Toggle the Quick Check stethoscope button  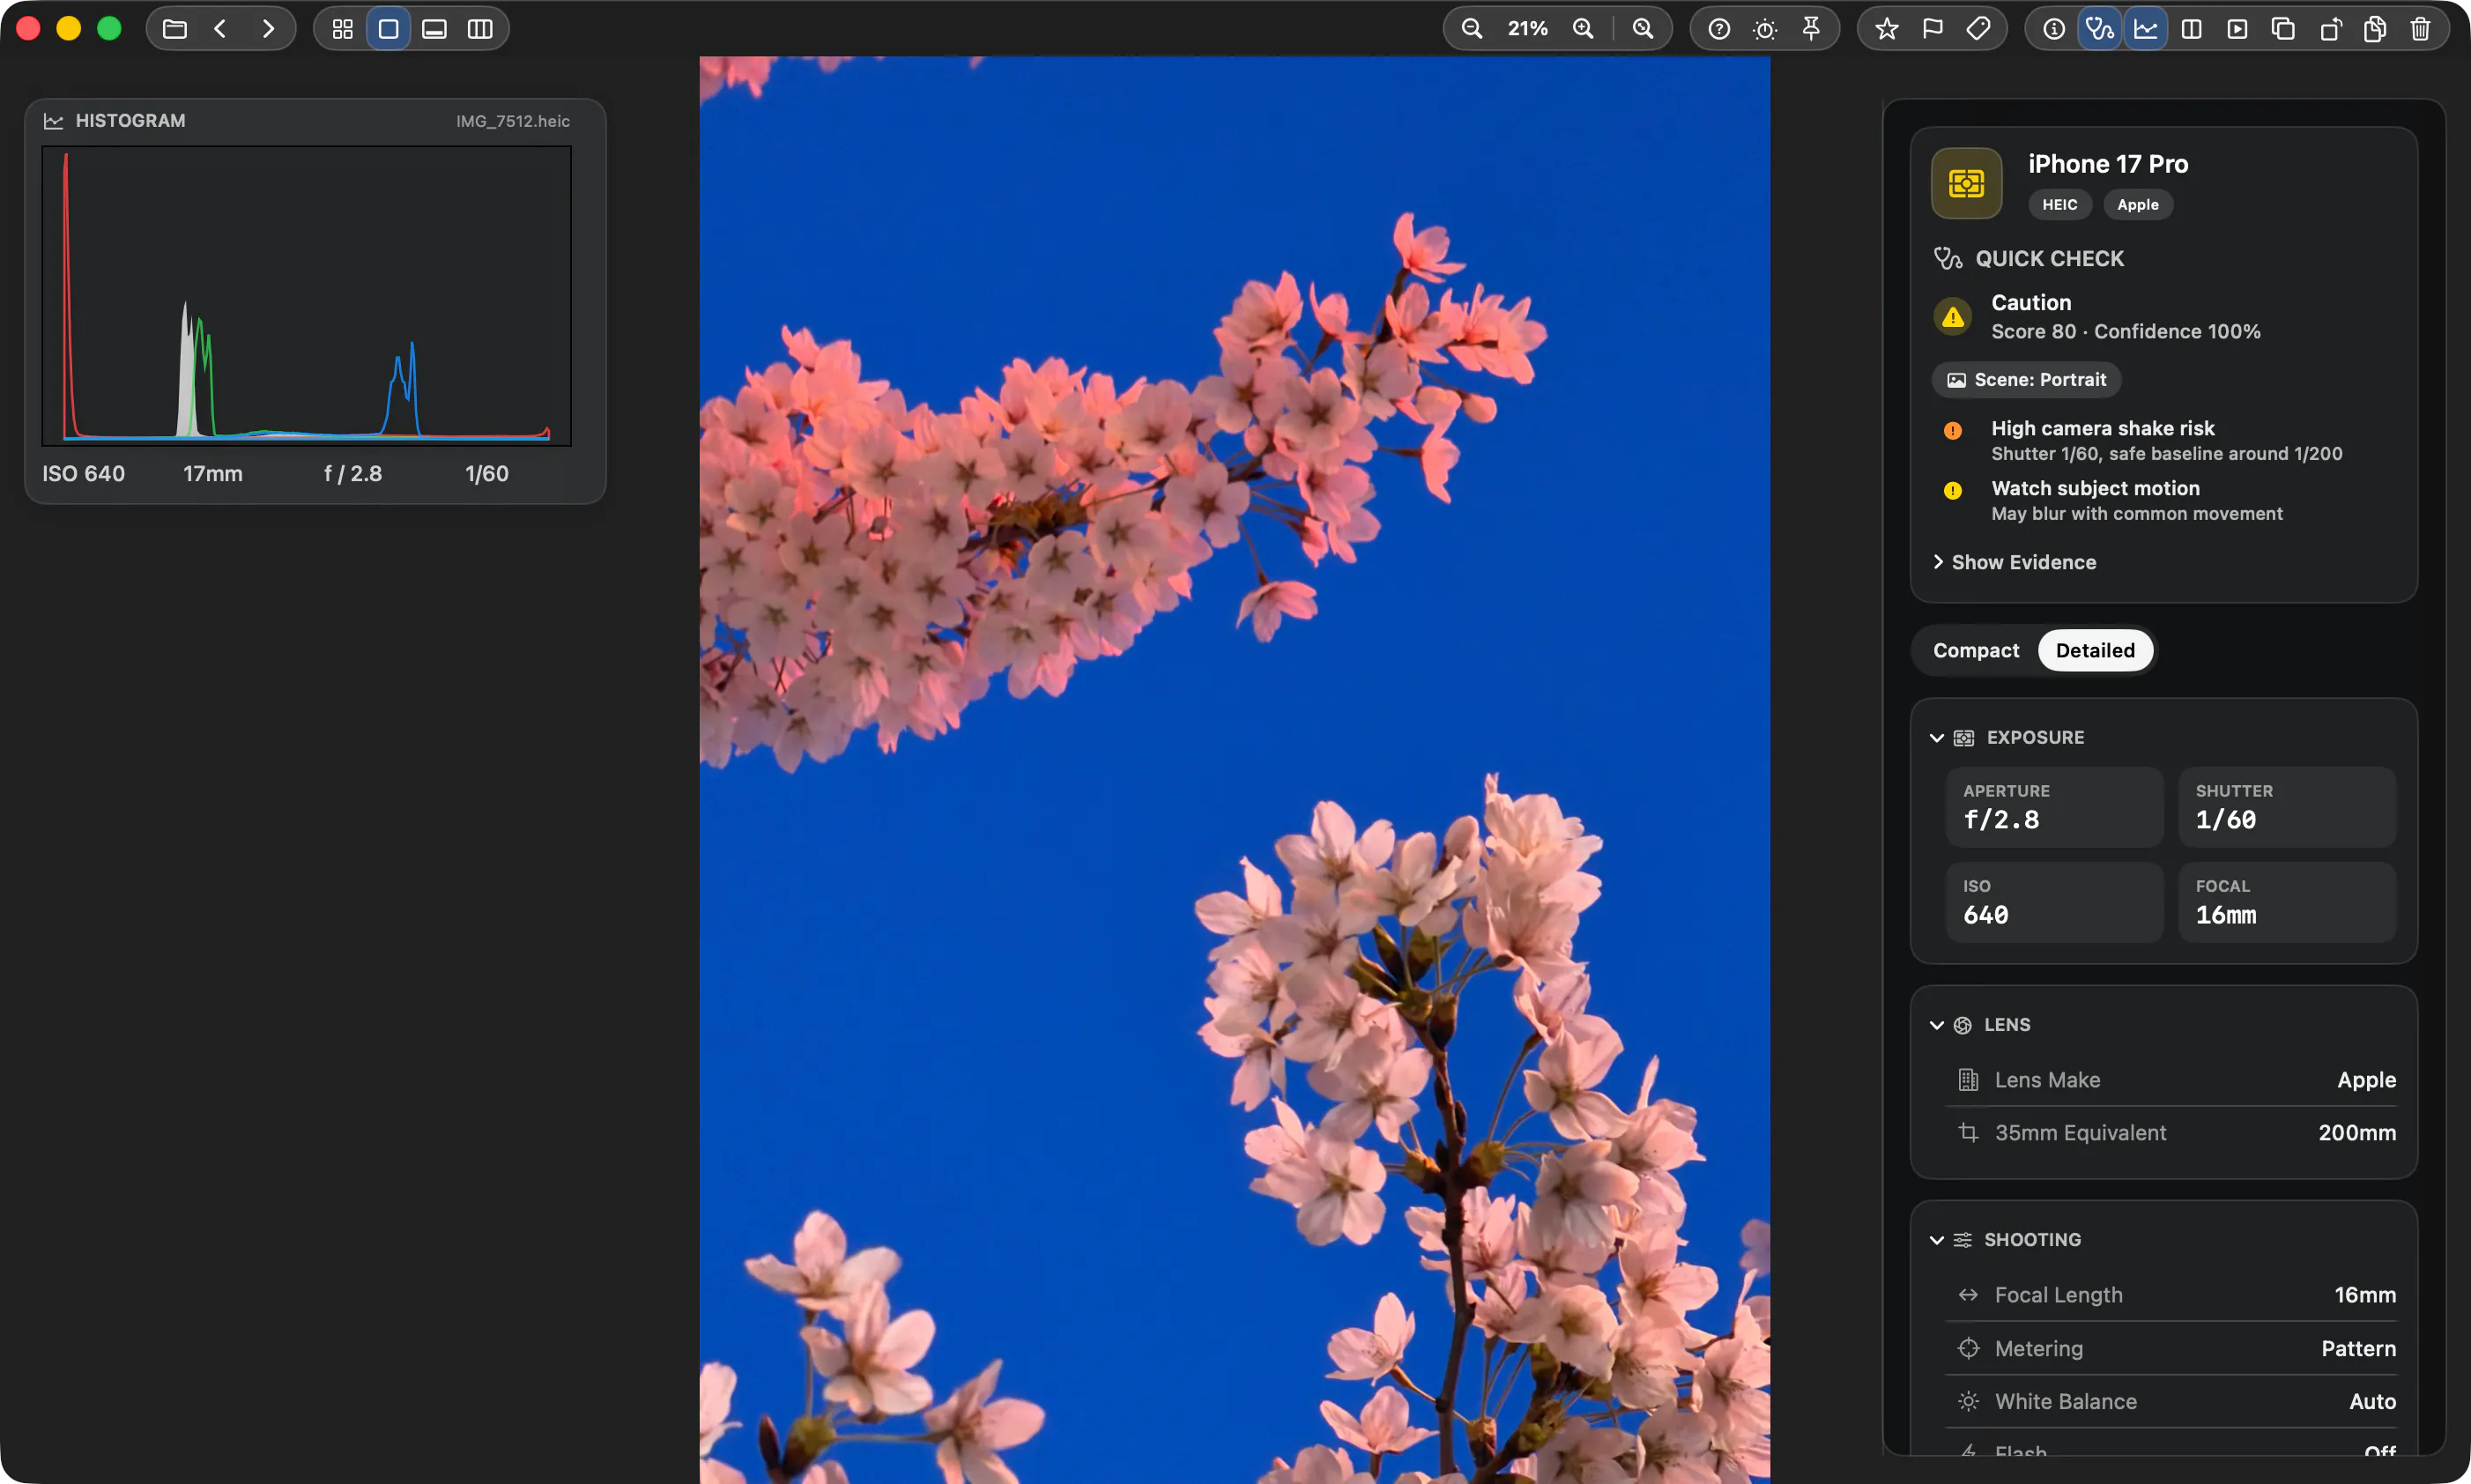(x=2100, y=29)
